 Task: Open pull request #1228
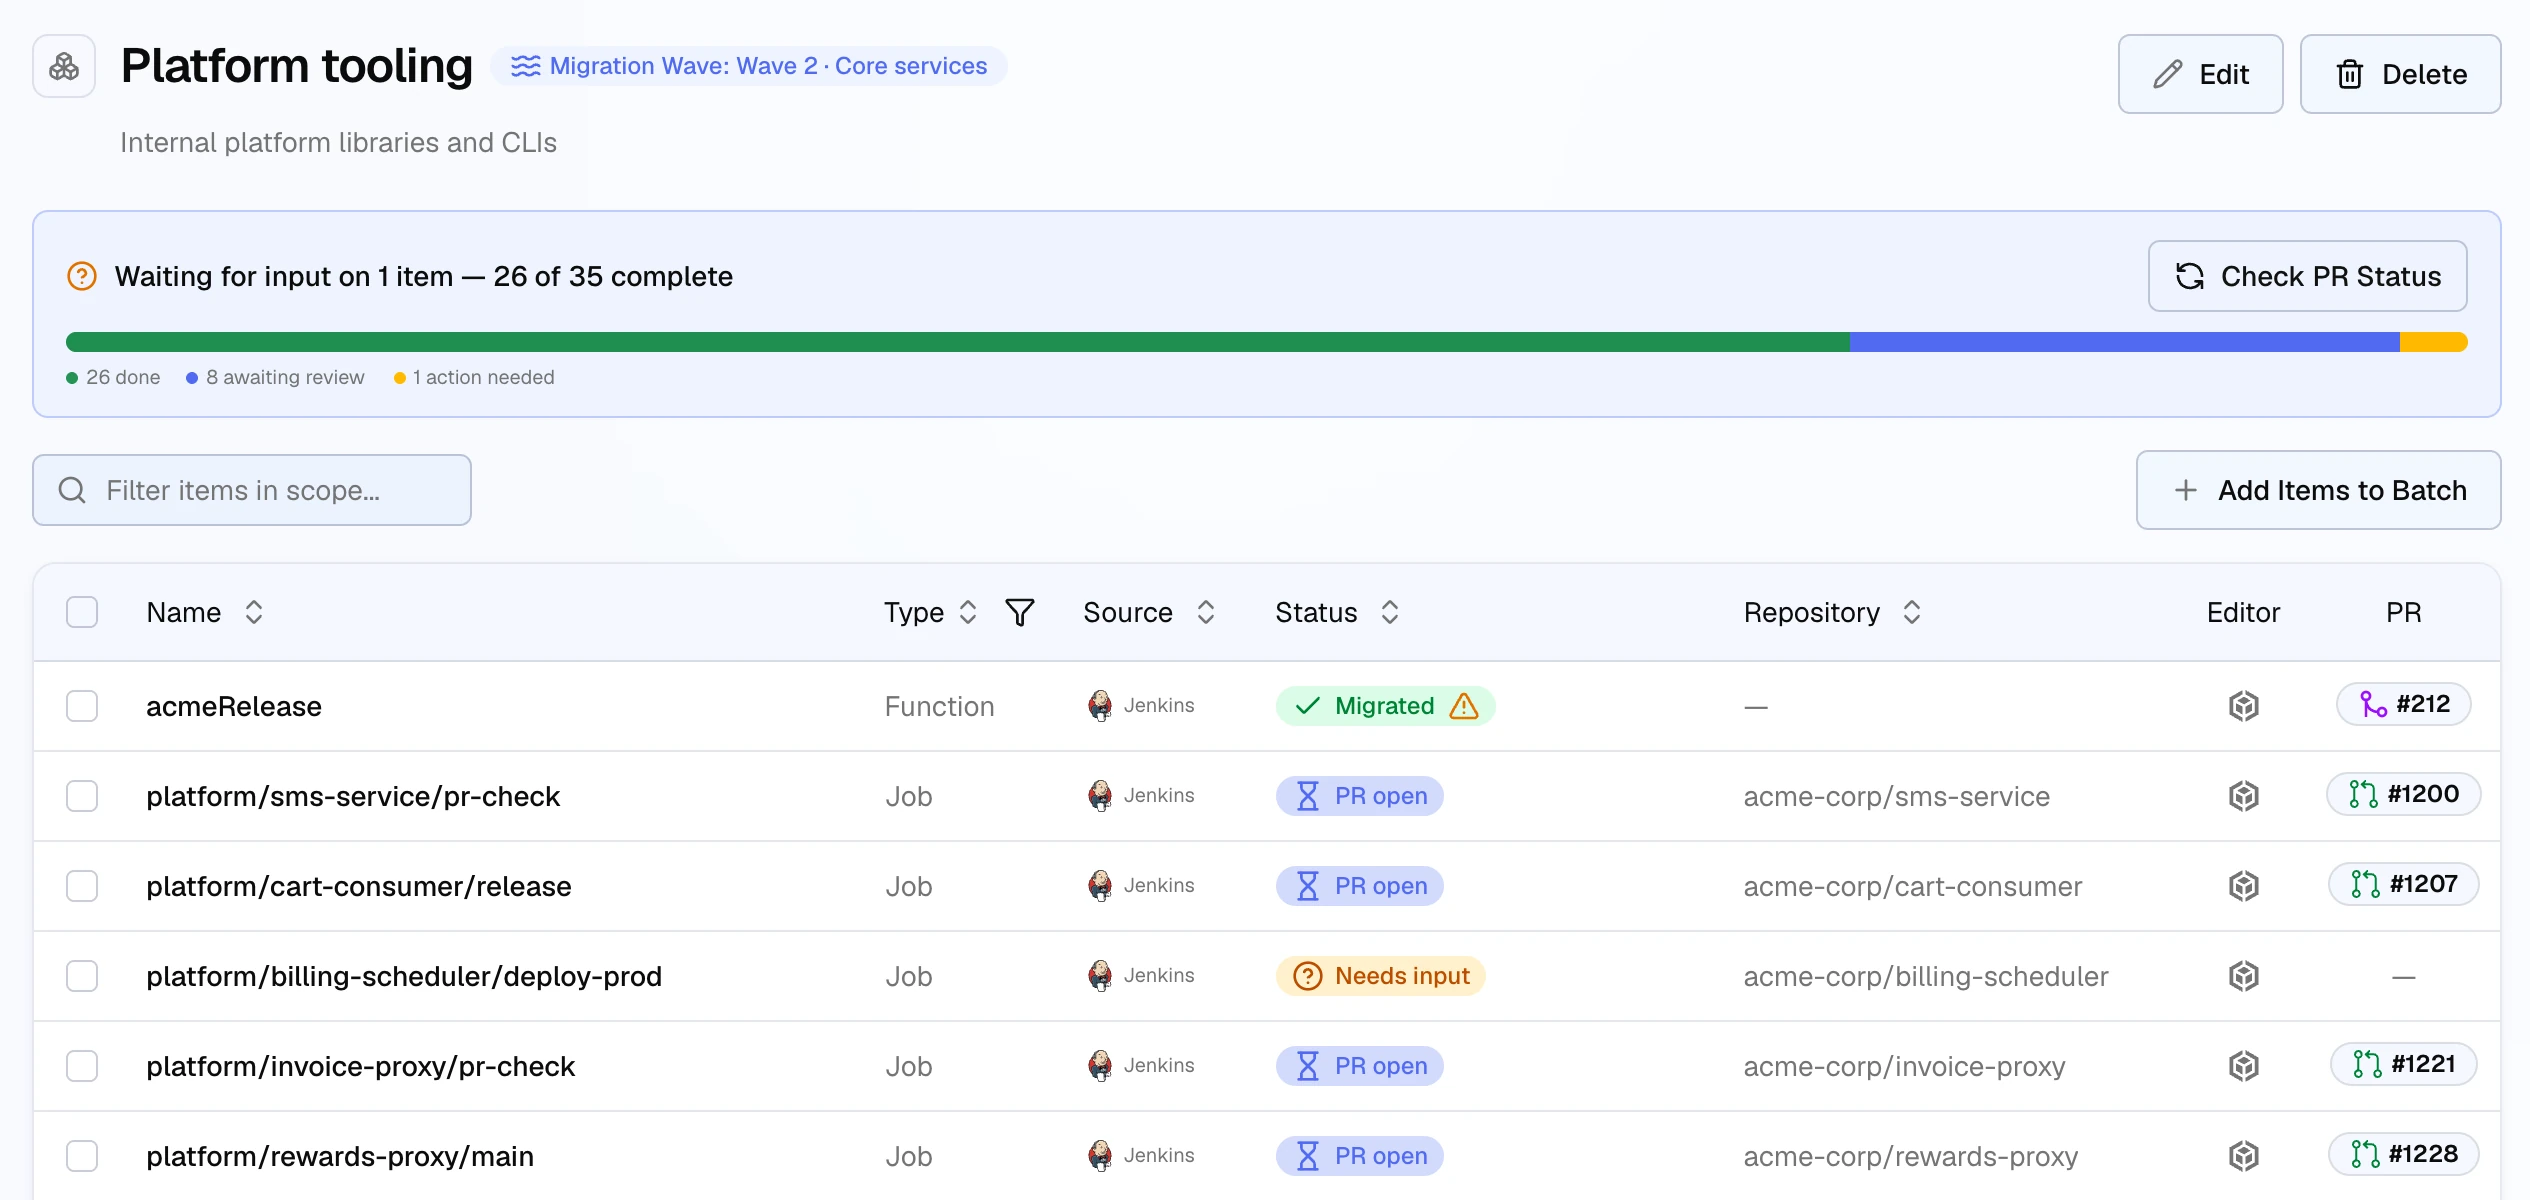point(2404,1154)
